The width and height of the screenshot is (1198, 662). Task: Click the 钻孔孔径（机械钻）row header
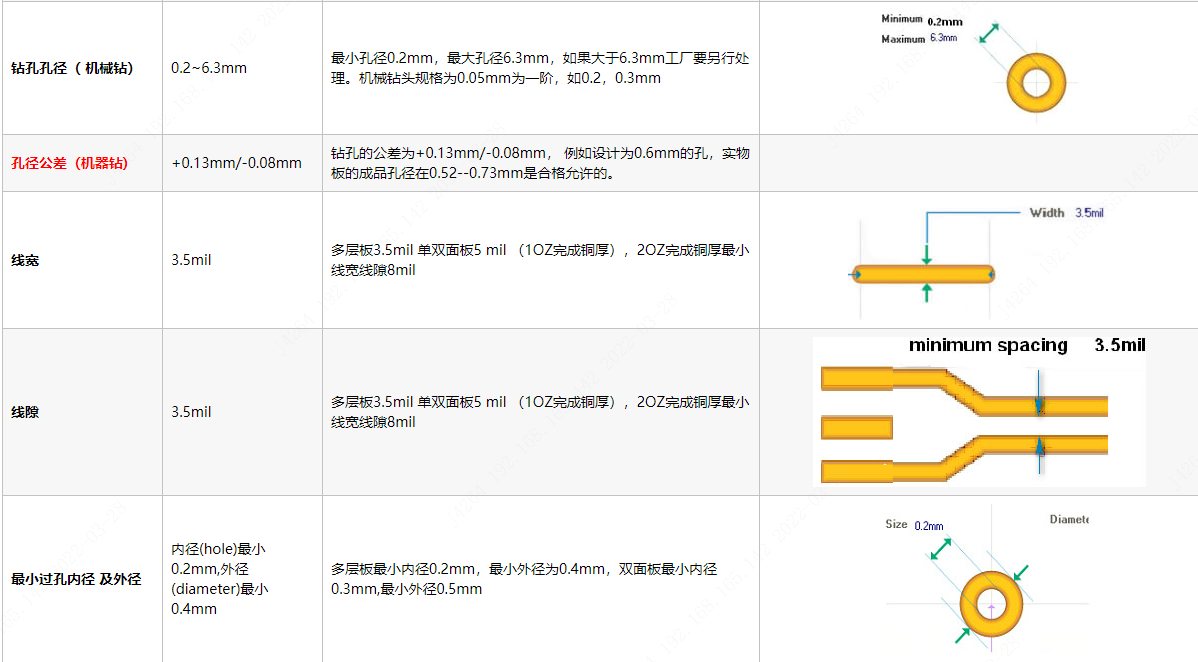pos(72,68)
